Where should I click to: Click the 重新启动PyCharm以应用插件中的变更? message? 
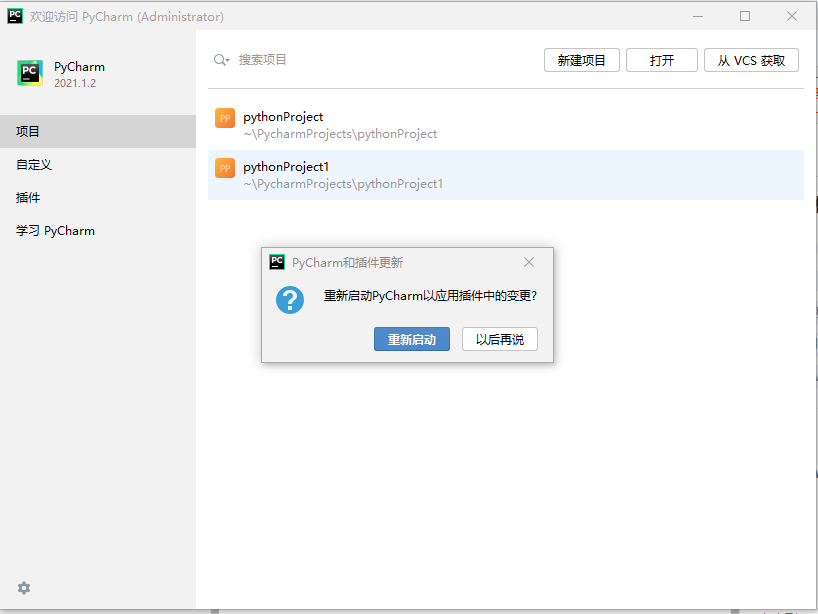tap(430, 296)
